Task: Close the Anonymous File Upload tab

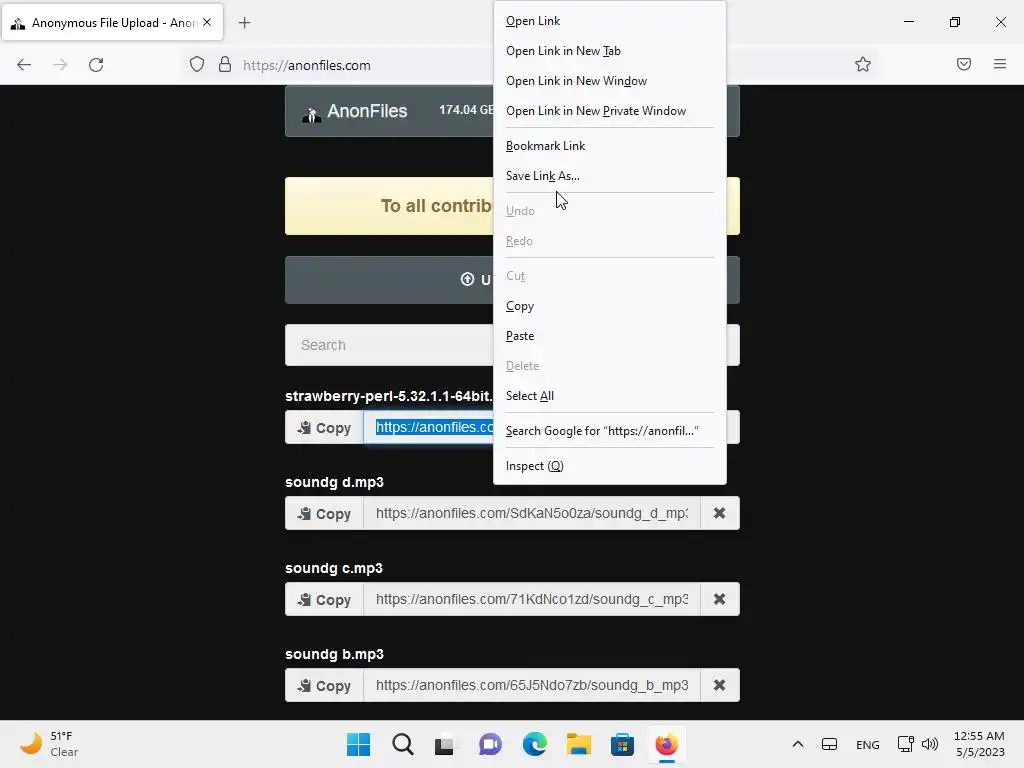Action: 207,22
